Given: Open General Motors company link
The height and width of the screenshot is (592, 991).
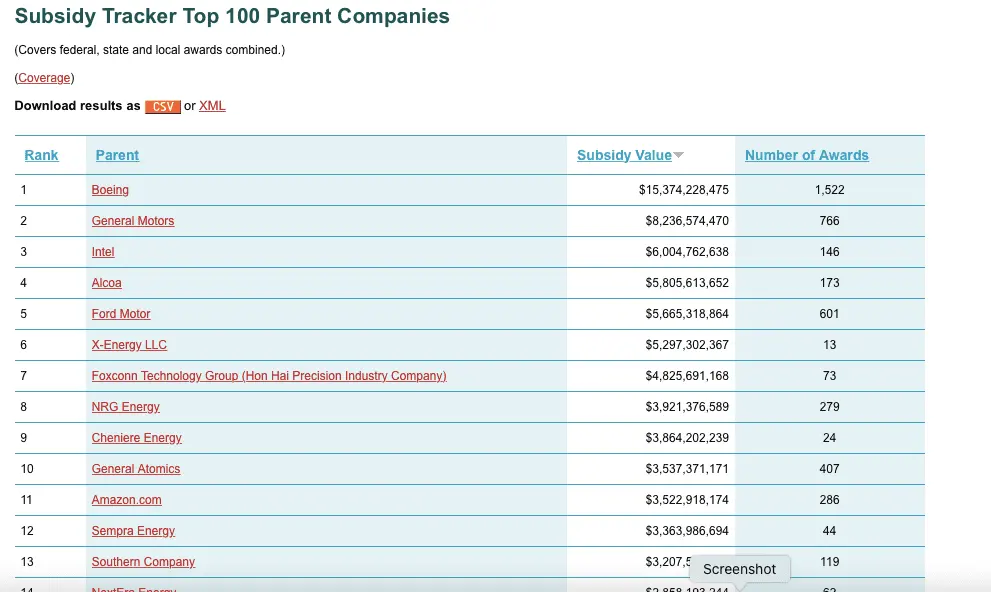Looking at the screenshot, I should [133, 221].
